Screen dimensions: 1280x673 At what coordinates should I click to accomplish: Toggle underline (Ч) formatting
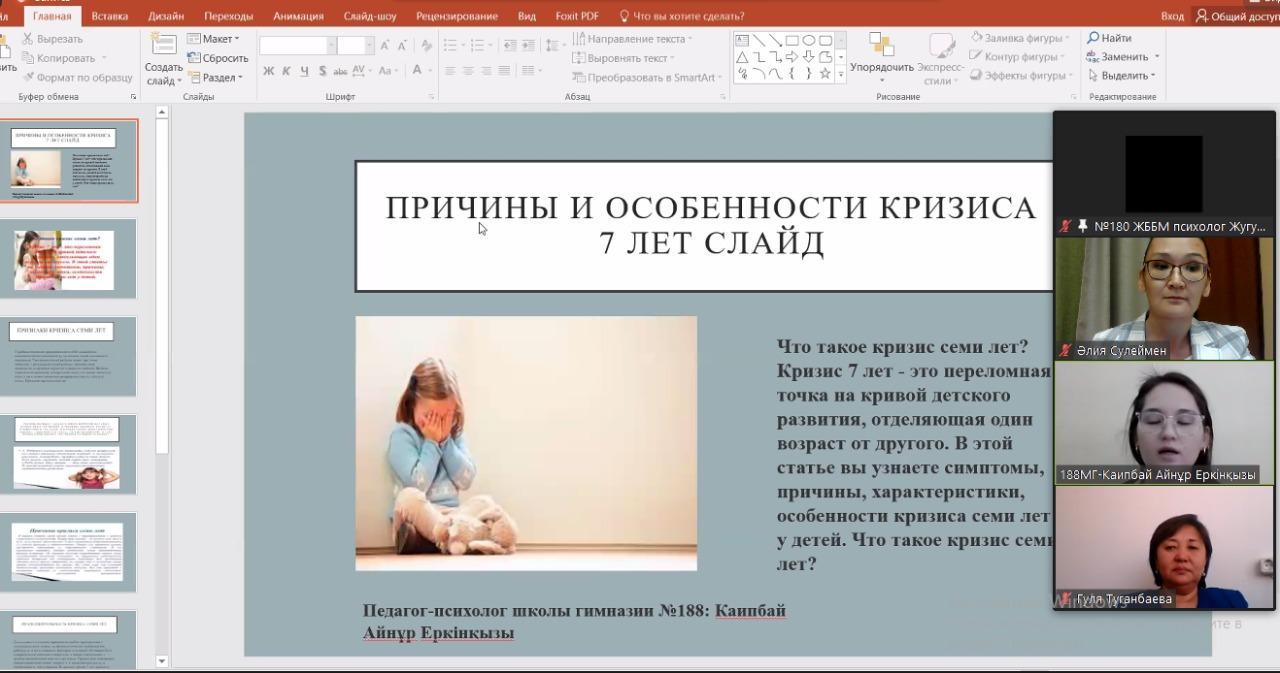[304, 71]
